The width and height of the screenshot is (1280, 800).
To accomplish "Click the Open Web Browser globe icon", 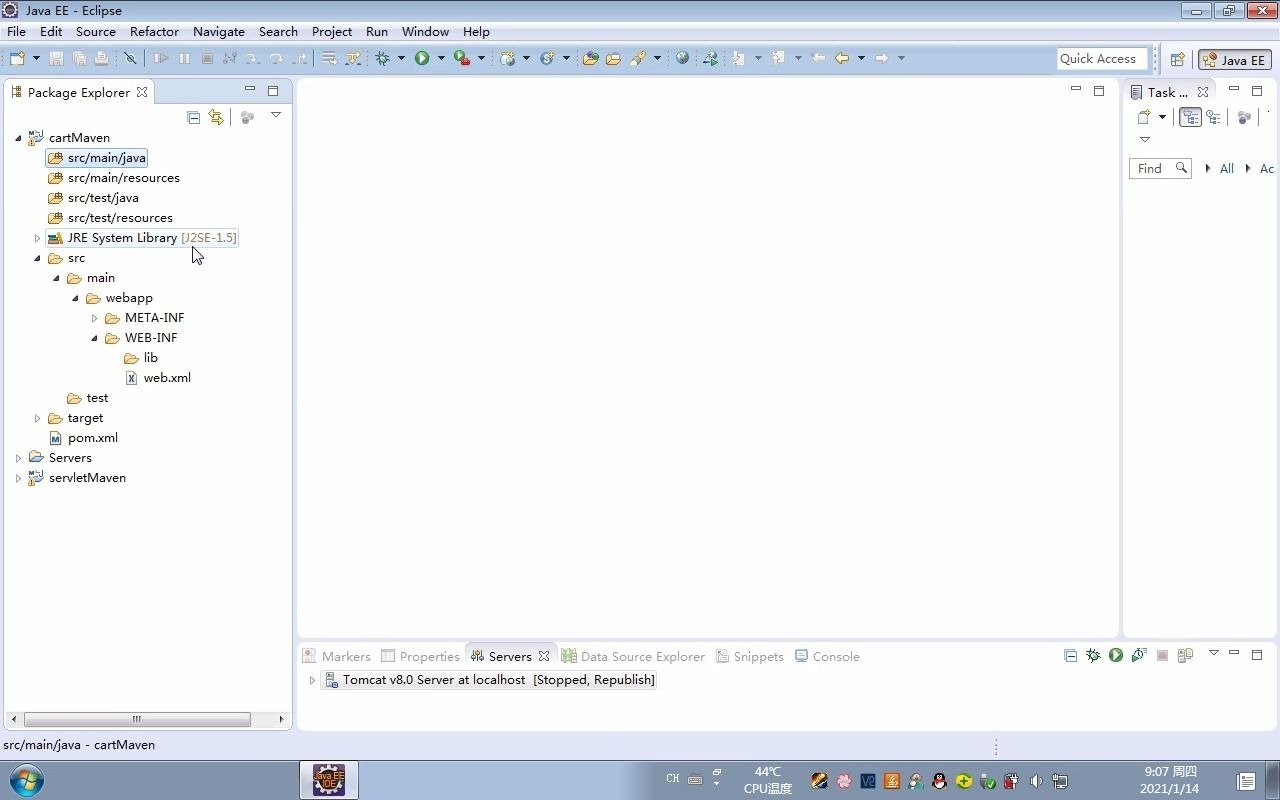I will tap(683, 58).
